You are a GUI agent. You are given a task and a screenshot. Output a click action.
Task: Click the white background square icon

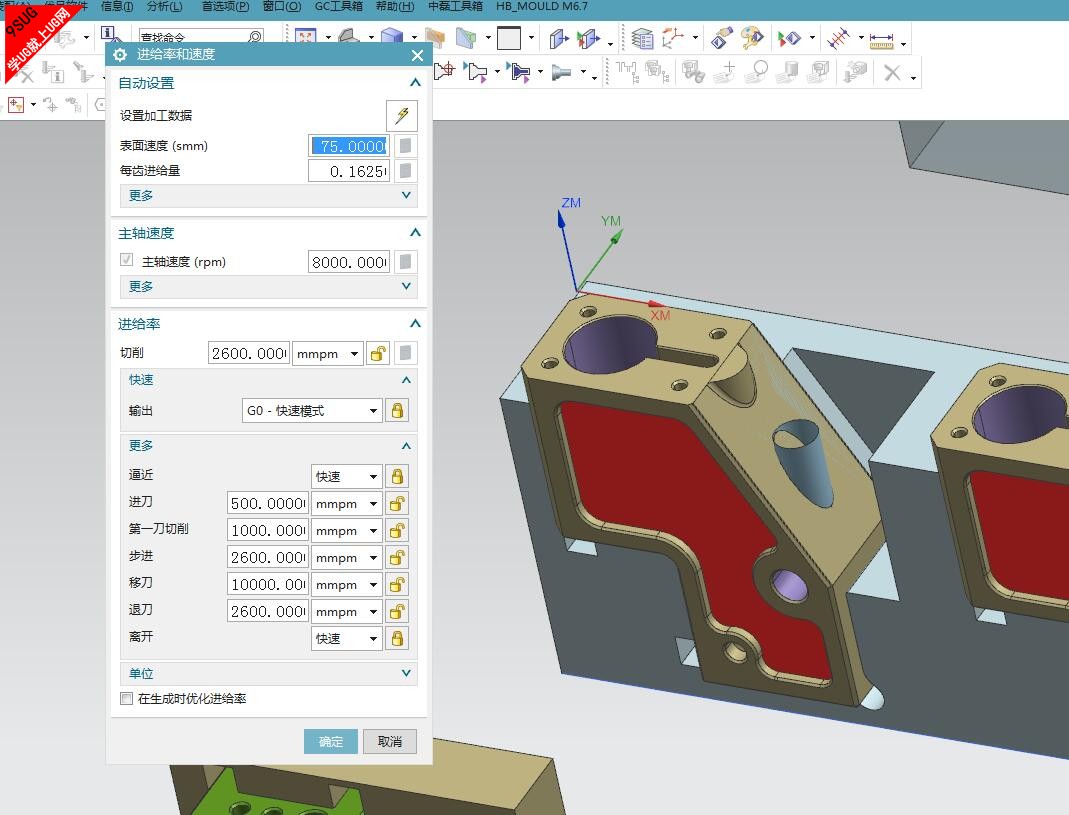click(509, 38)
